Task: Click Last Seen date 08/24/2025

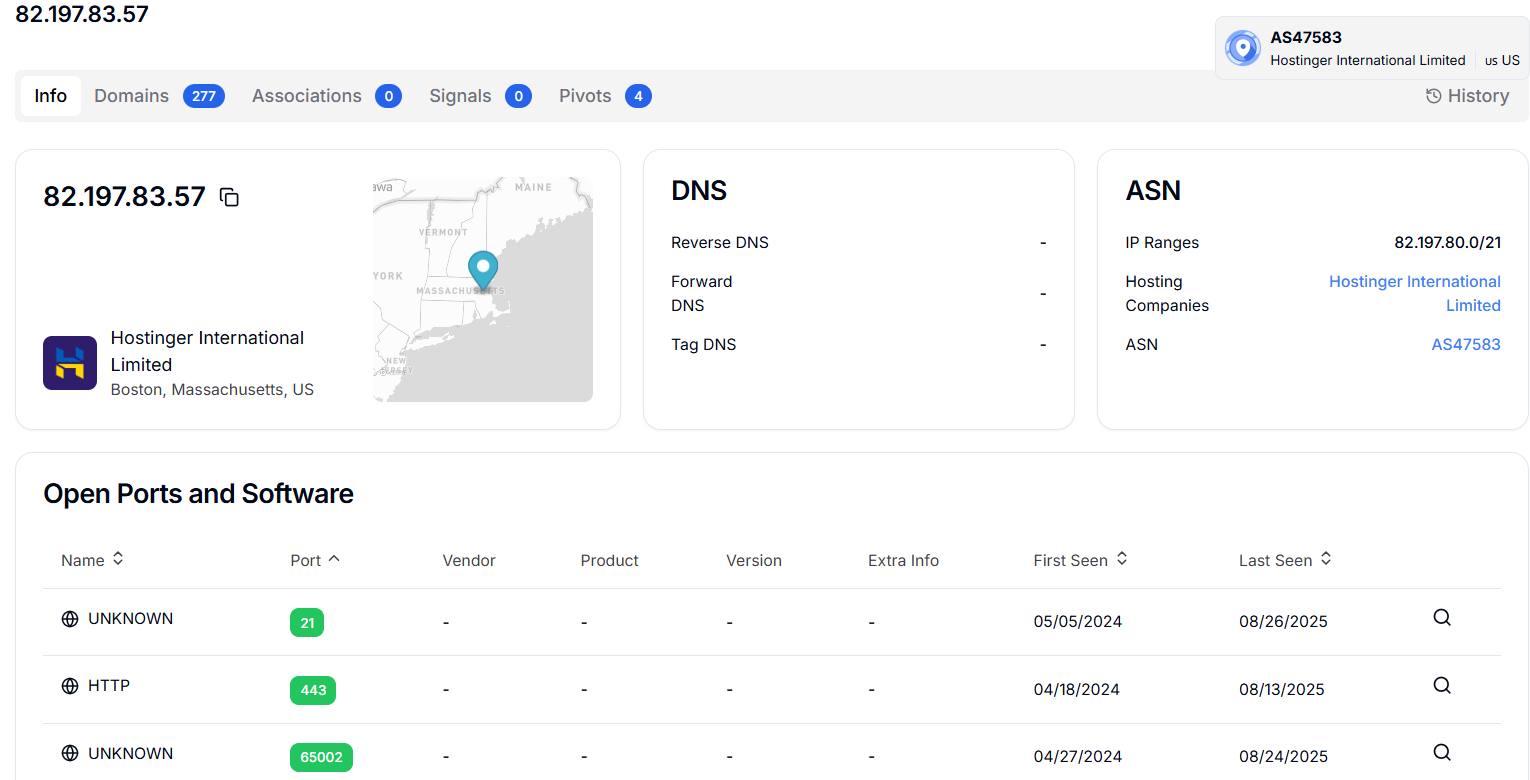Action: [1283, 757]
